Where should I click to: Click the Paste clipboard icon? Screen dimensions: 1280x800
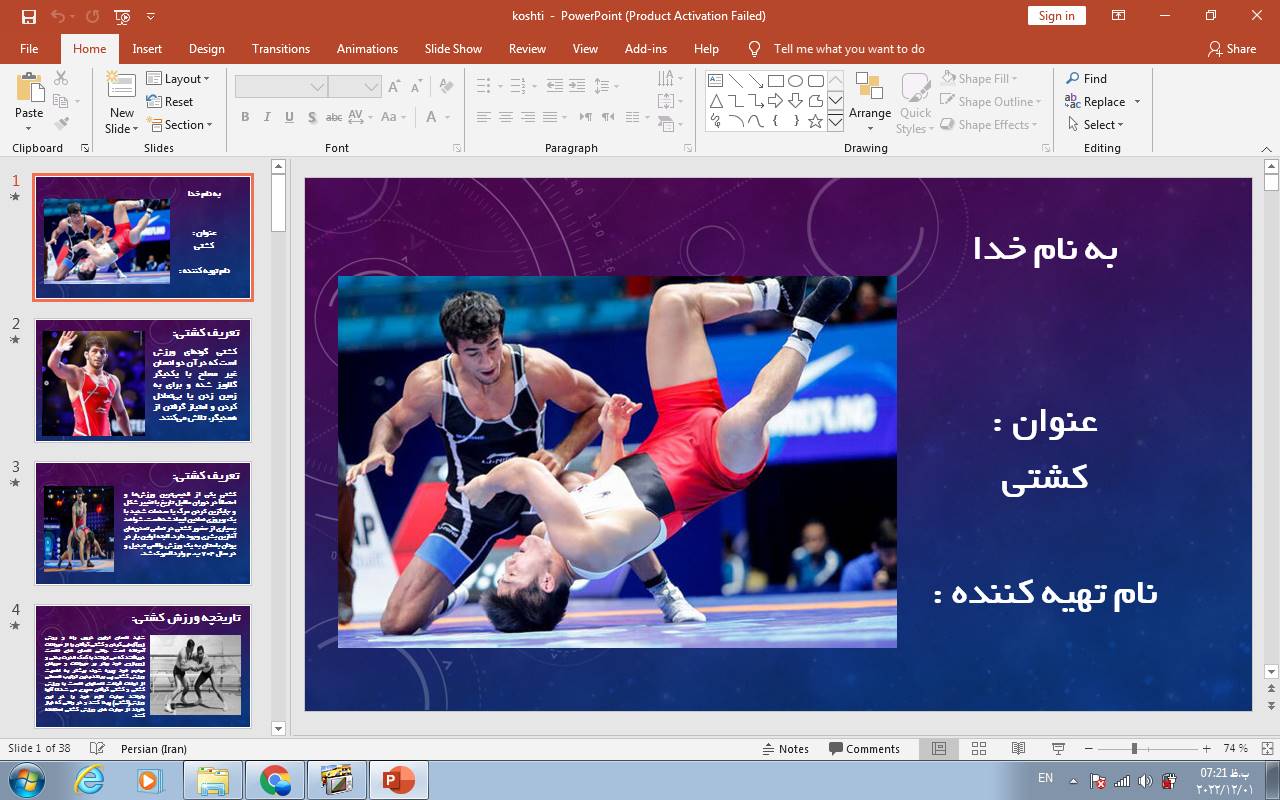29,89
